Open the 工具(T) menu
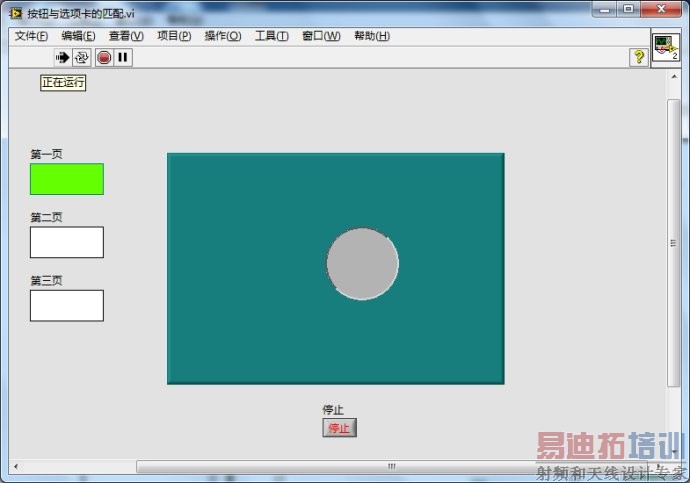690x483 pixels. [272, 36]
